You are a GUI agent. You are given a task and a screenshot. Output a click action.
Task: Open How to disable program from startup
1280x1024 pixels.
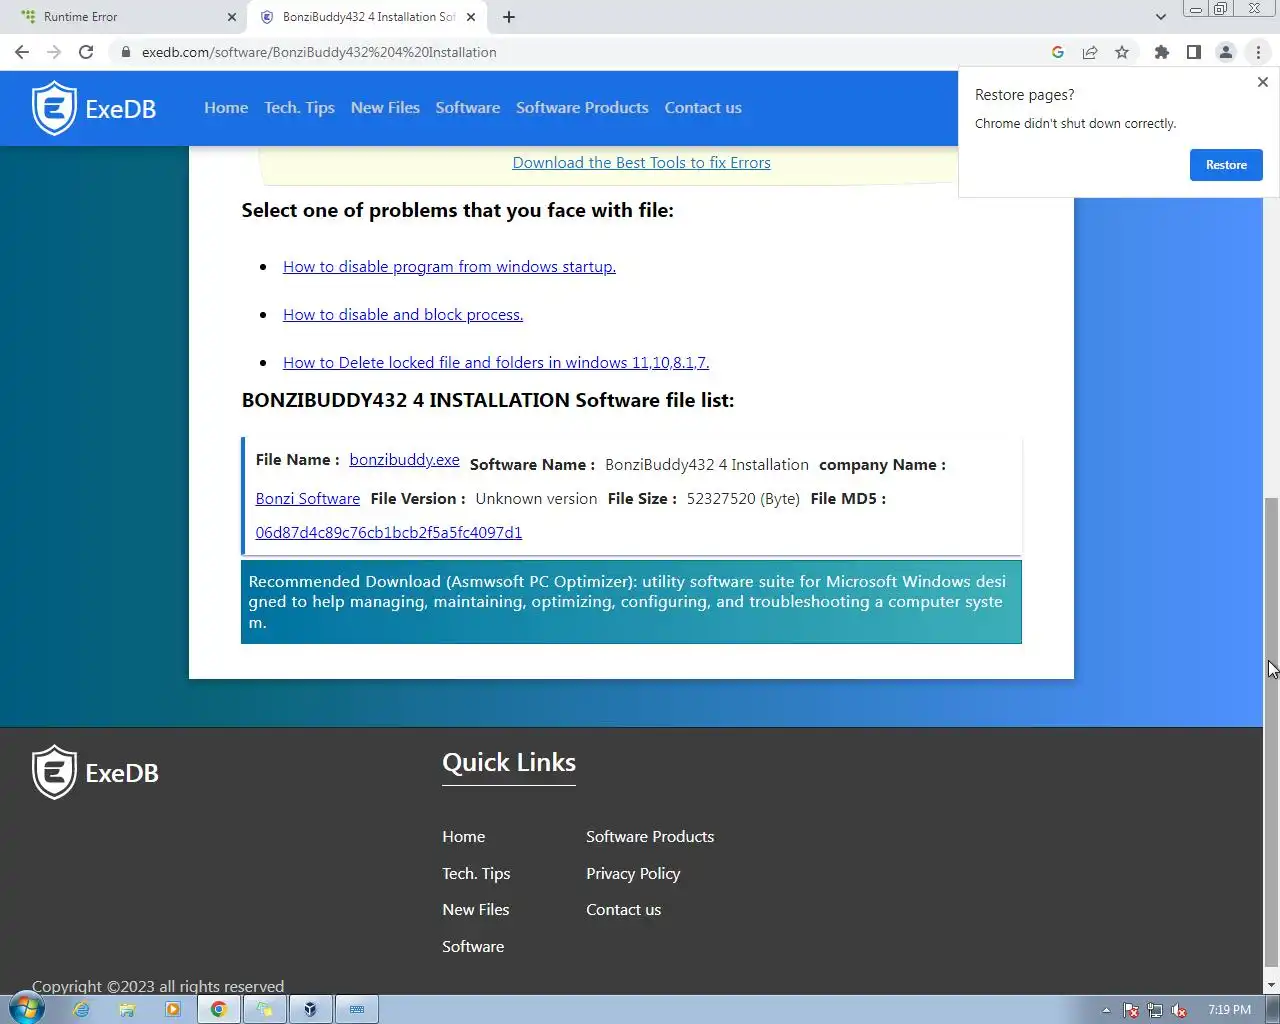coord(449,267)
